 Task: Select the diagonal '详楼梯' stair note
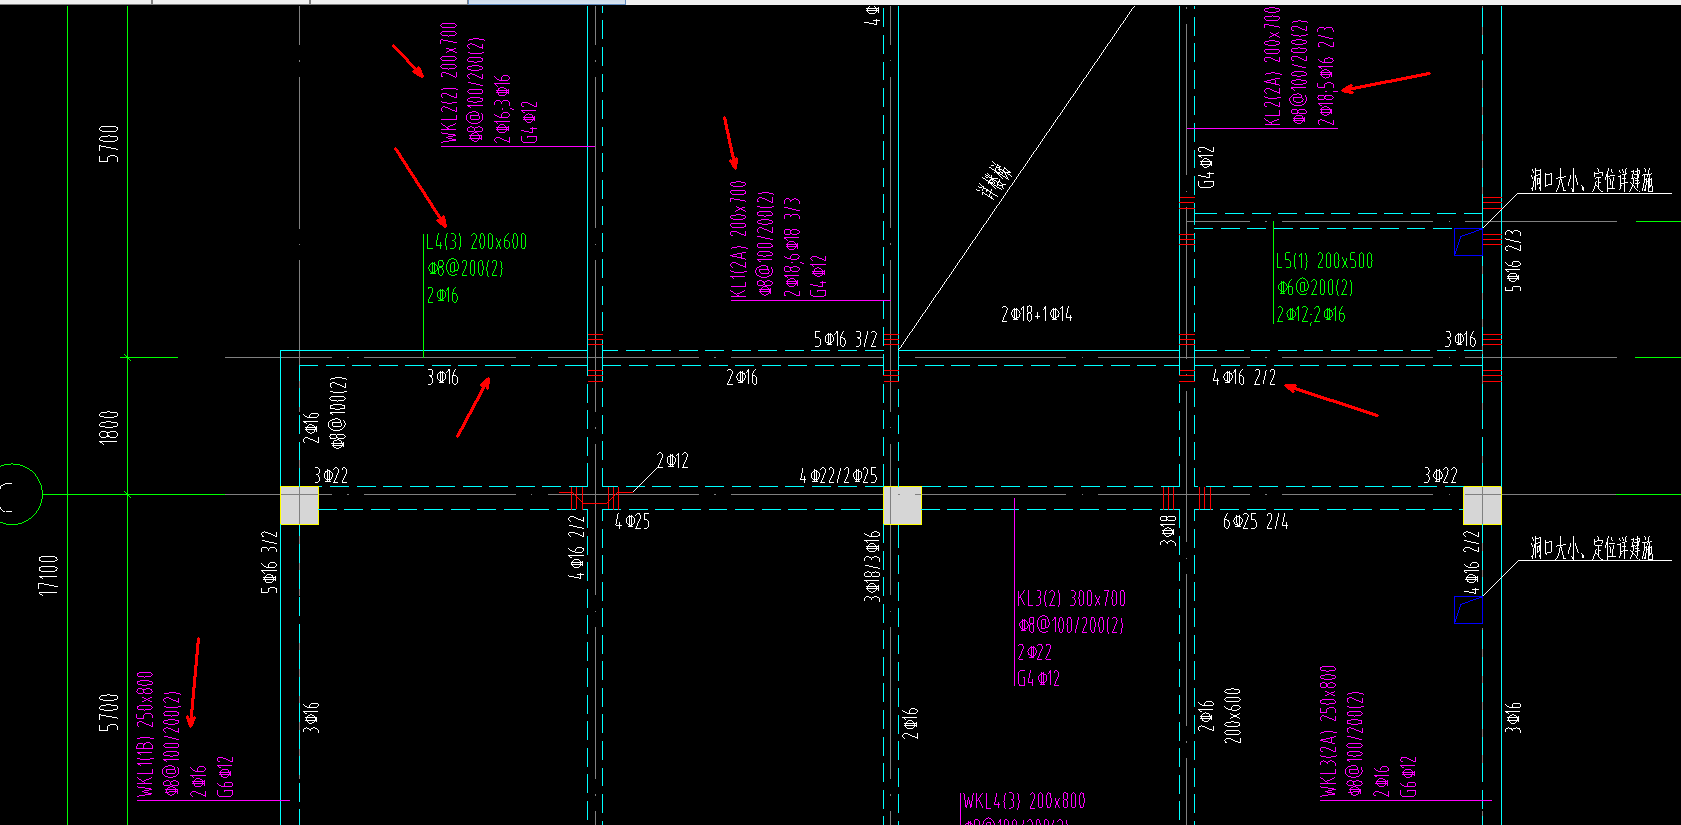(x=994, y=181)
